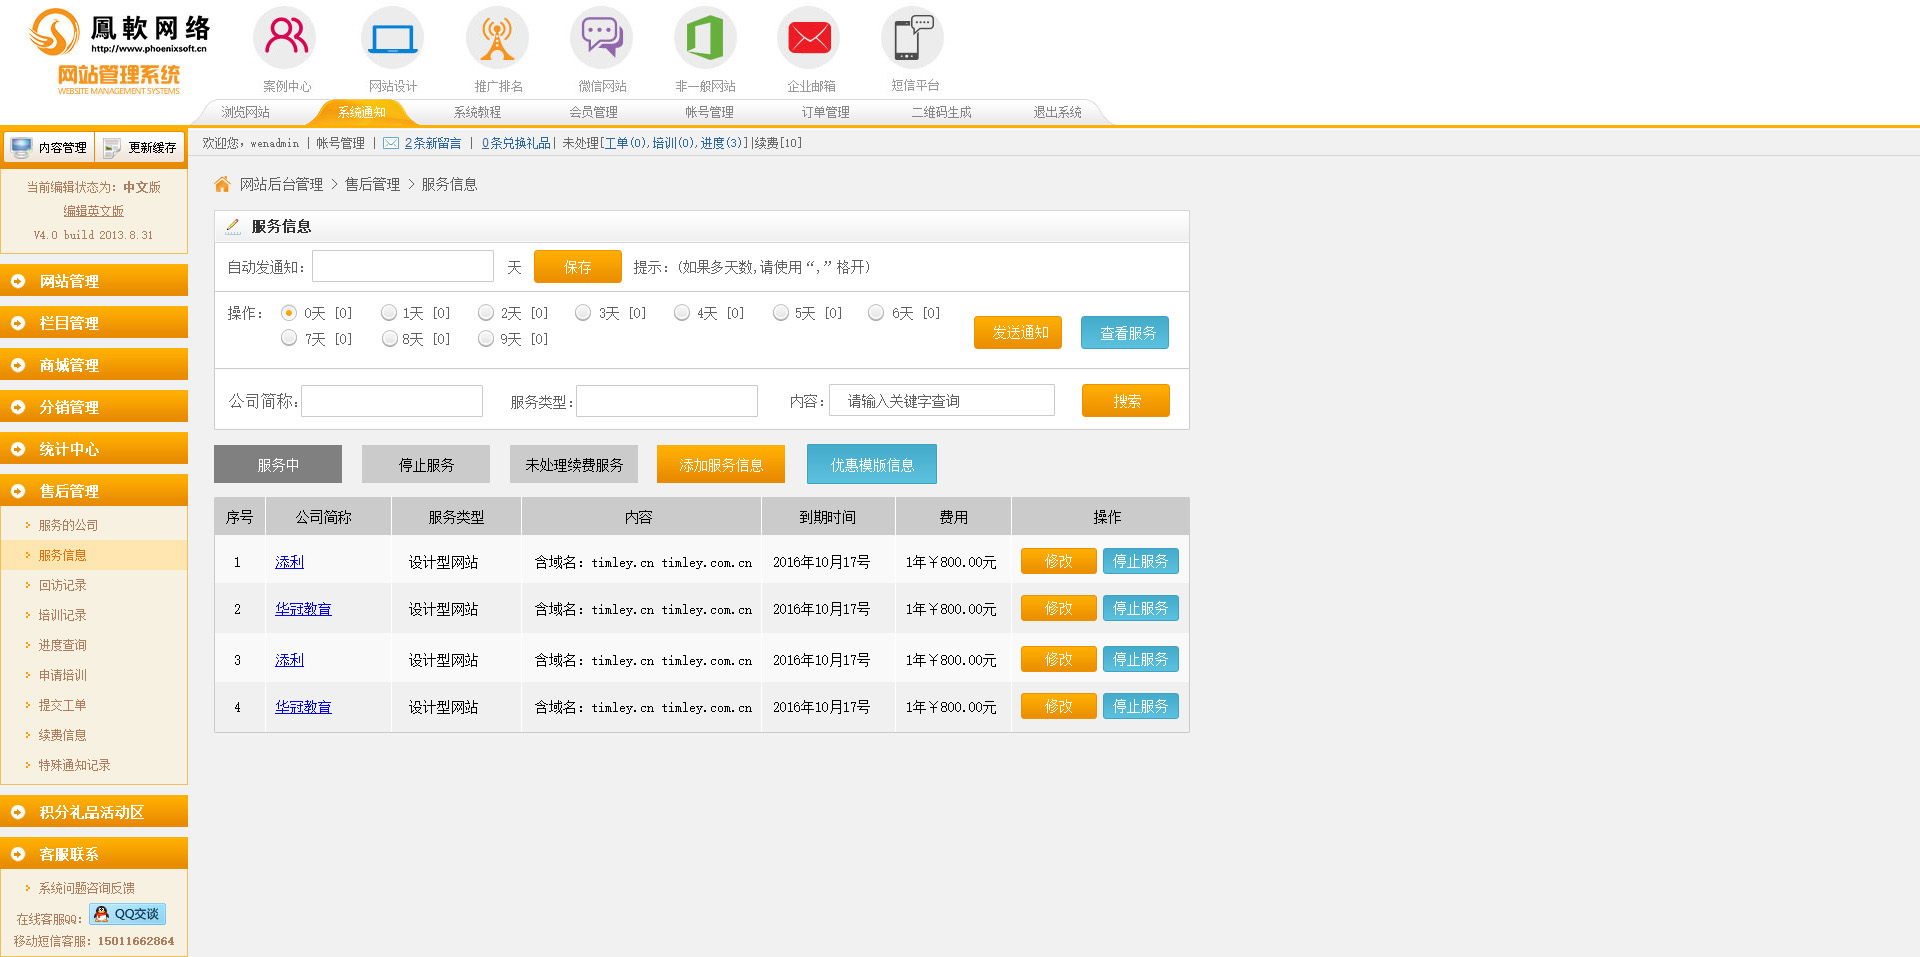Select the 3天 radio option
1920x957 pixels.
tap(583, 313)
